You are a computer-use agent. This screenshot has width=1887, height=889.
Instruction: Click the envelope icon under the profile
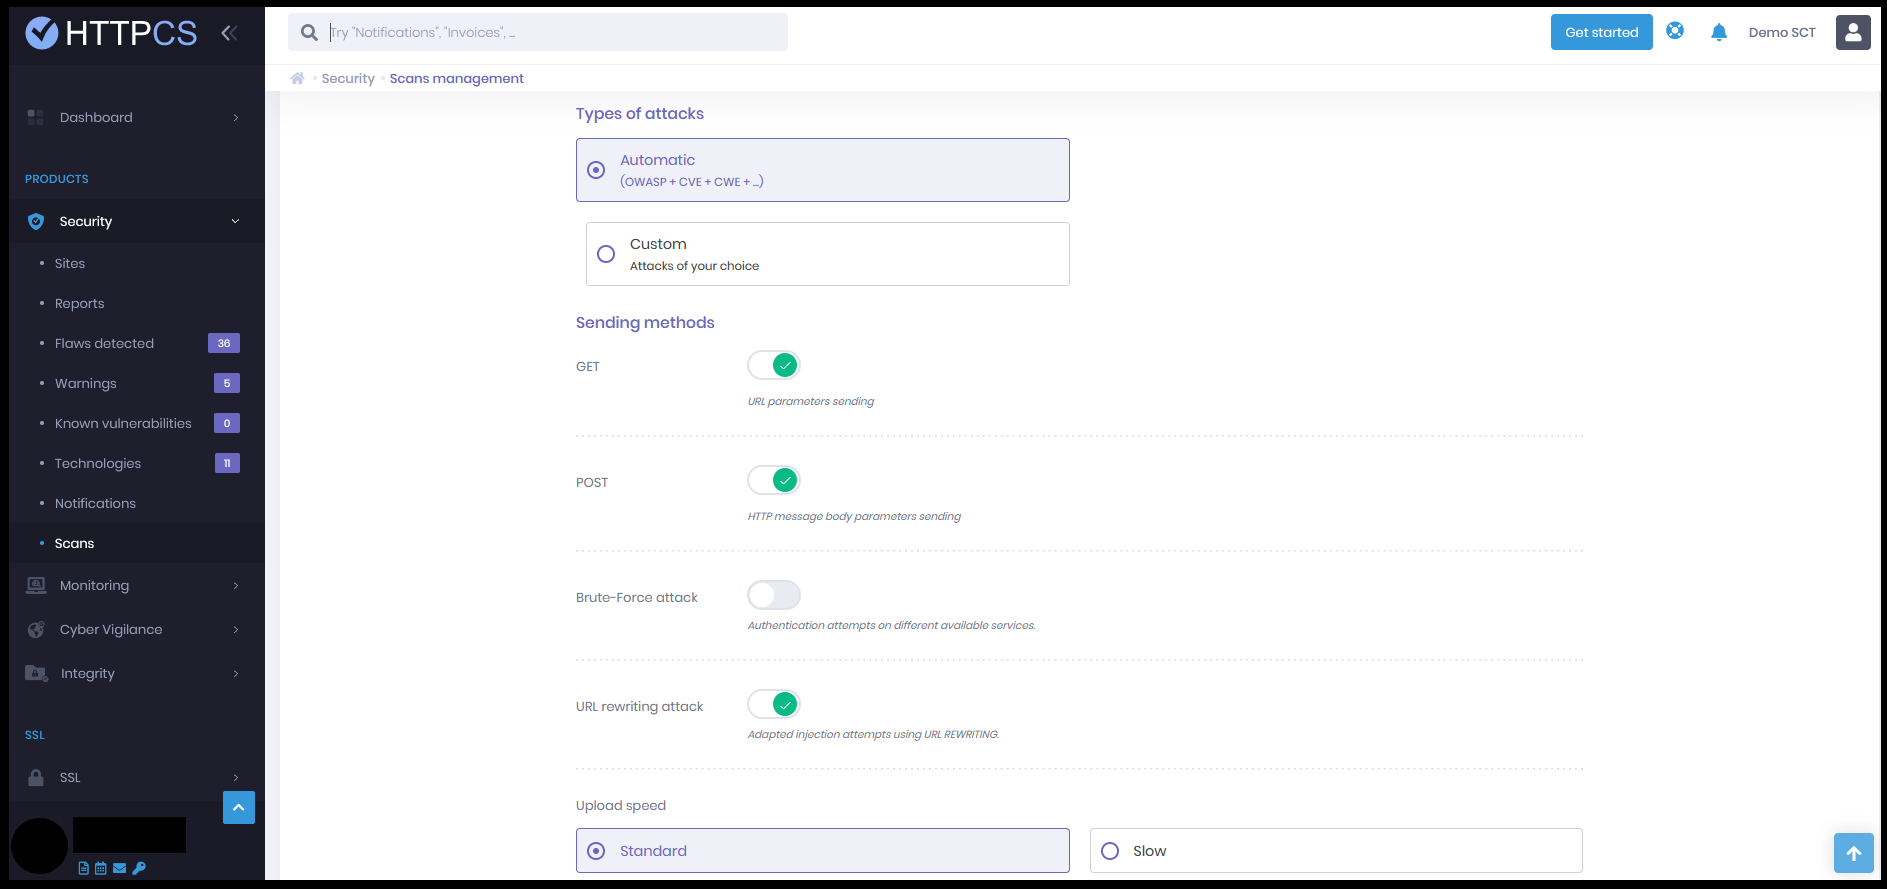pos(120,868)
